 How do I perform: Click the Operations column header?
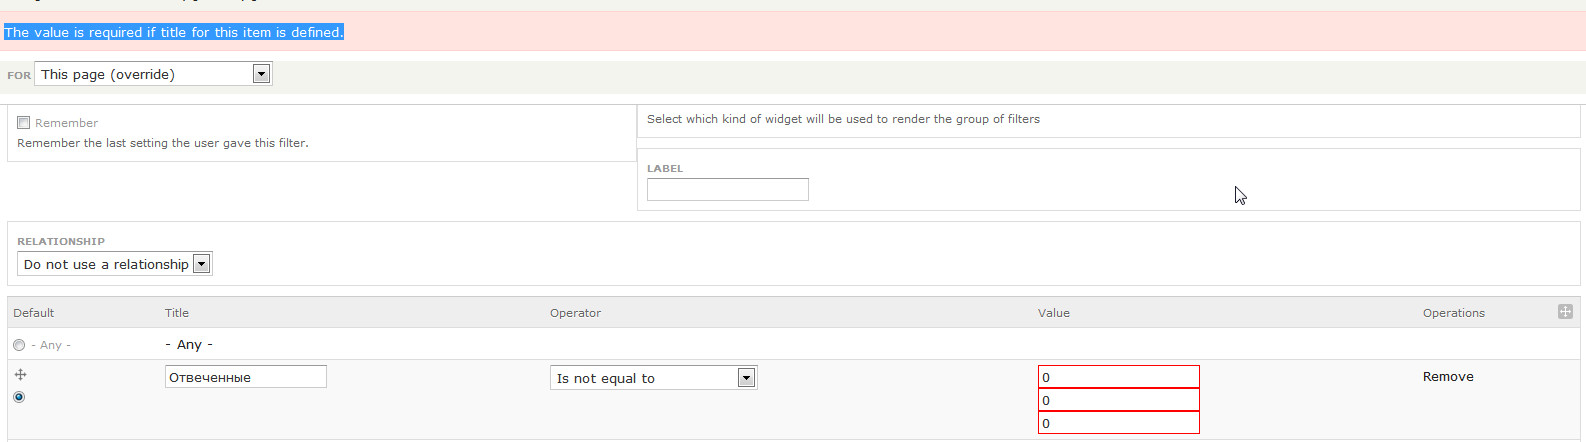click(x=1453, y=313)
